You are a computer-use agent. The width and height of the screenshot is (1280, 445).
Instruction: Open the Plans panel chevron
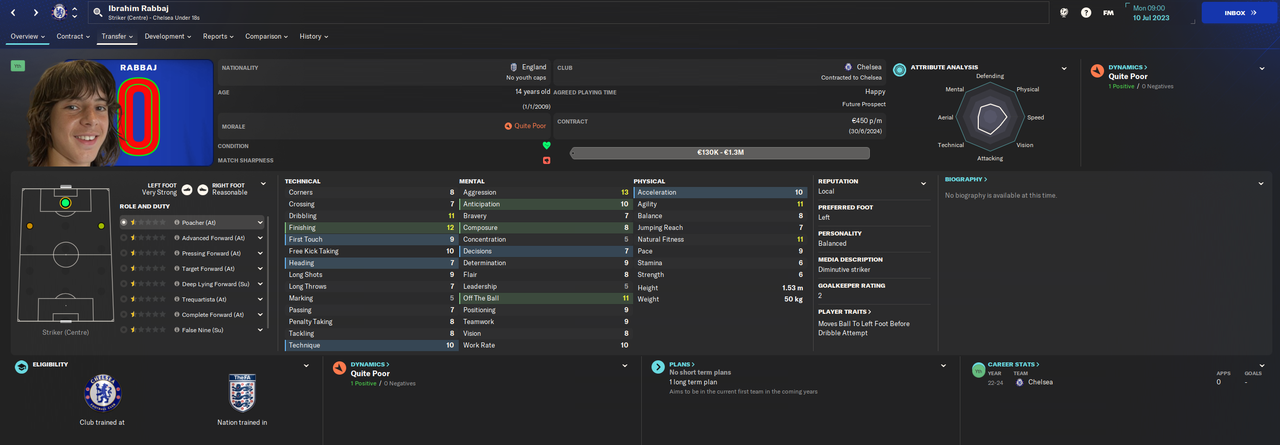click(942, 366)
